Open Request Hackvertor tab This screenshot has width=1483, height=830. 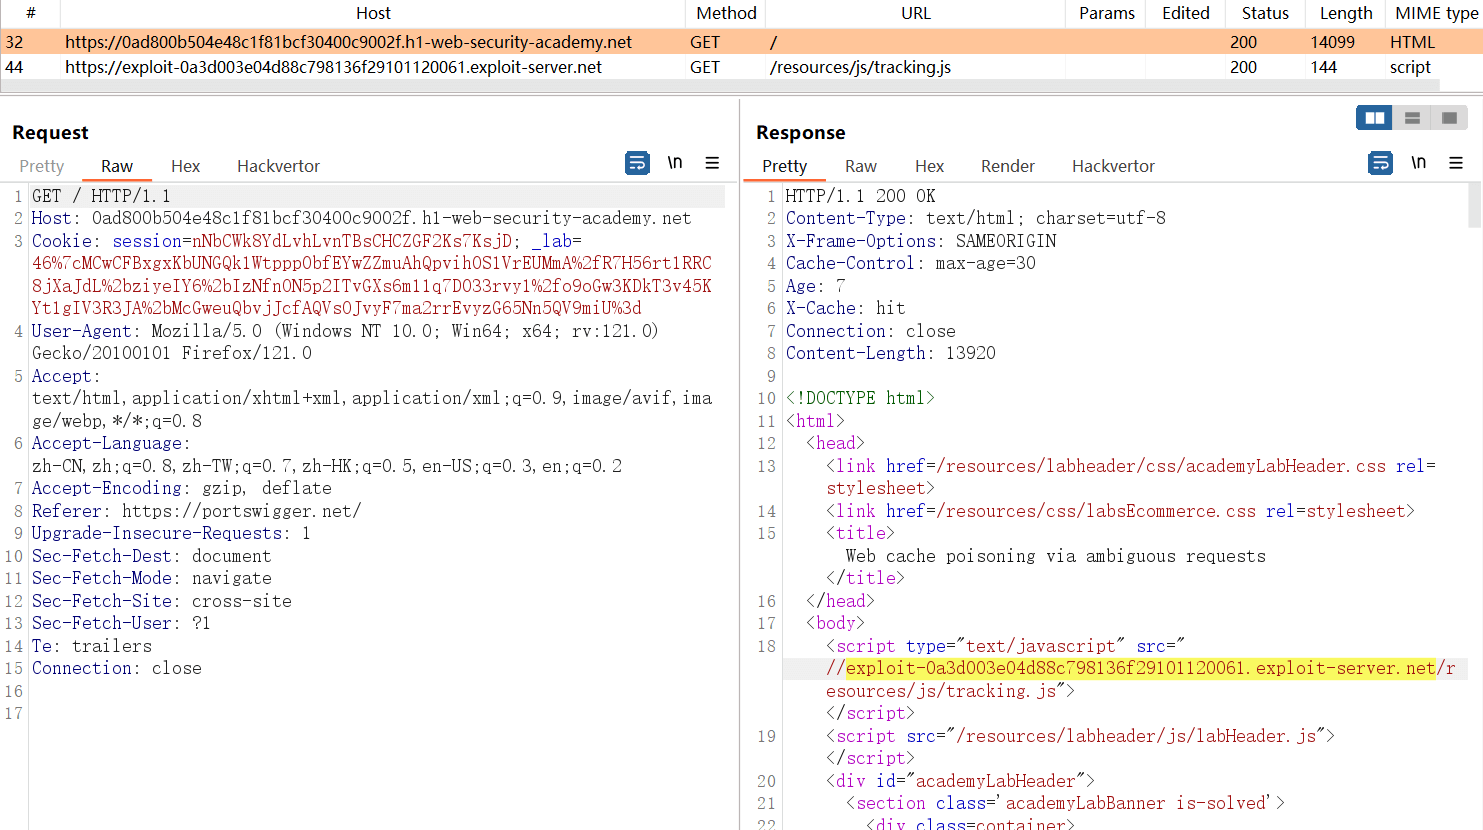[x=278, y=166]
